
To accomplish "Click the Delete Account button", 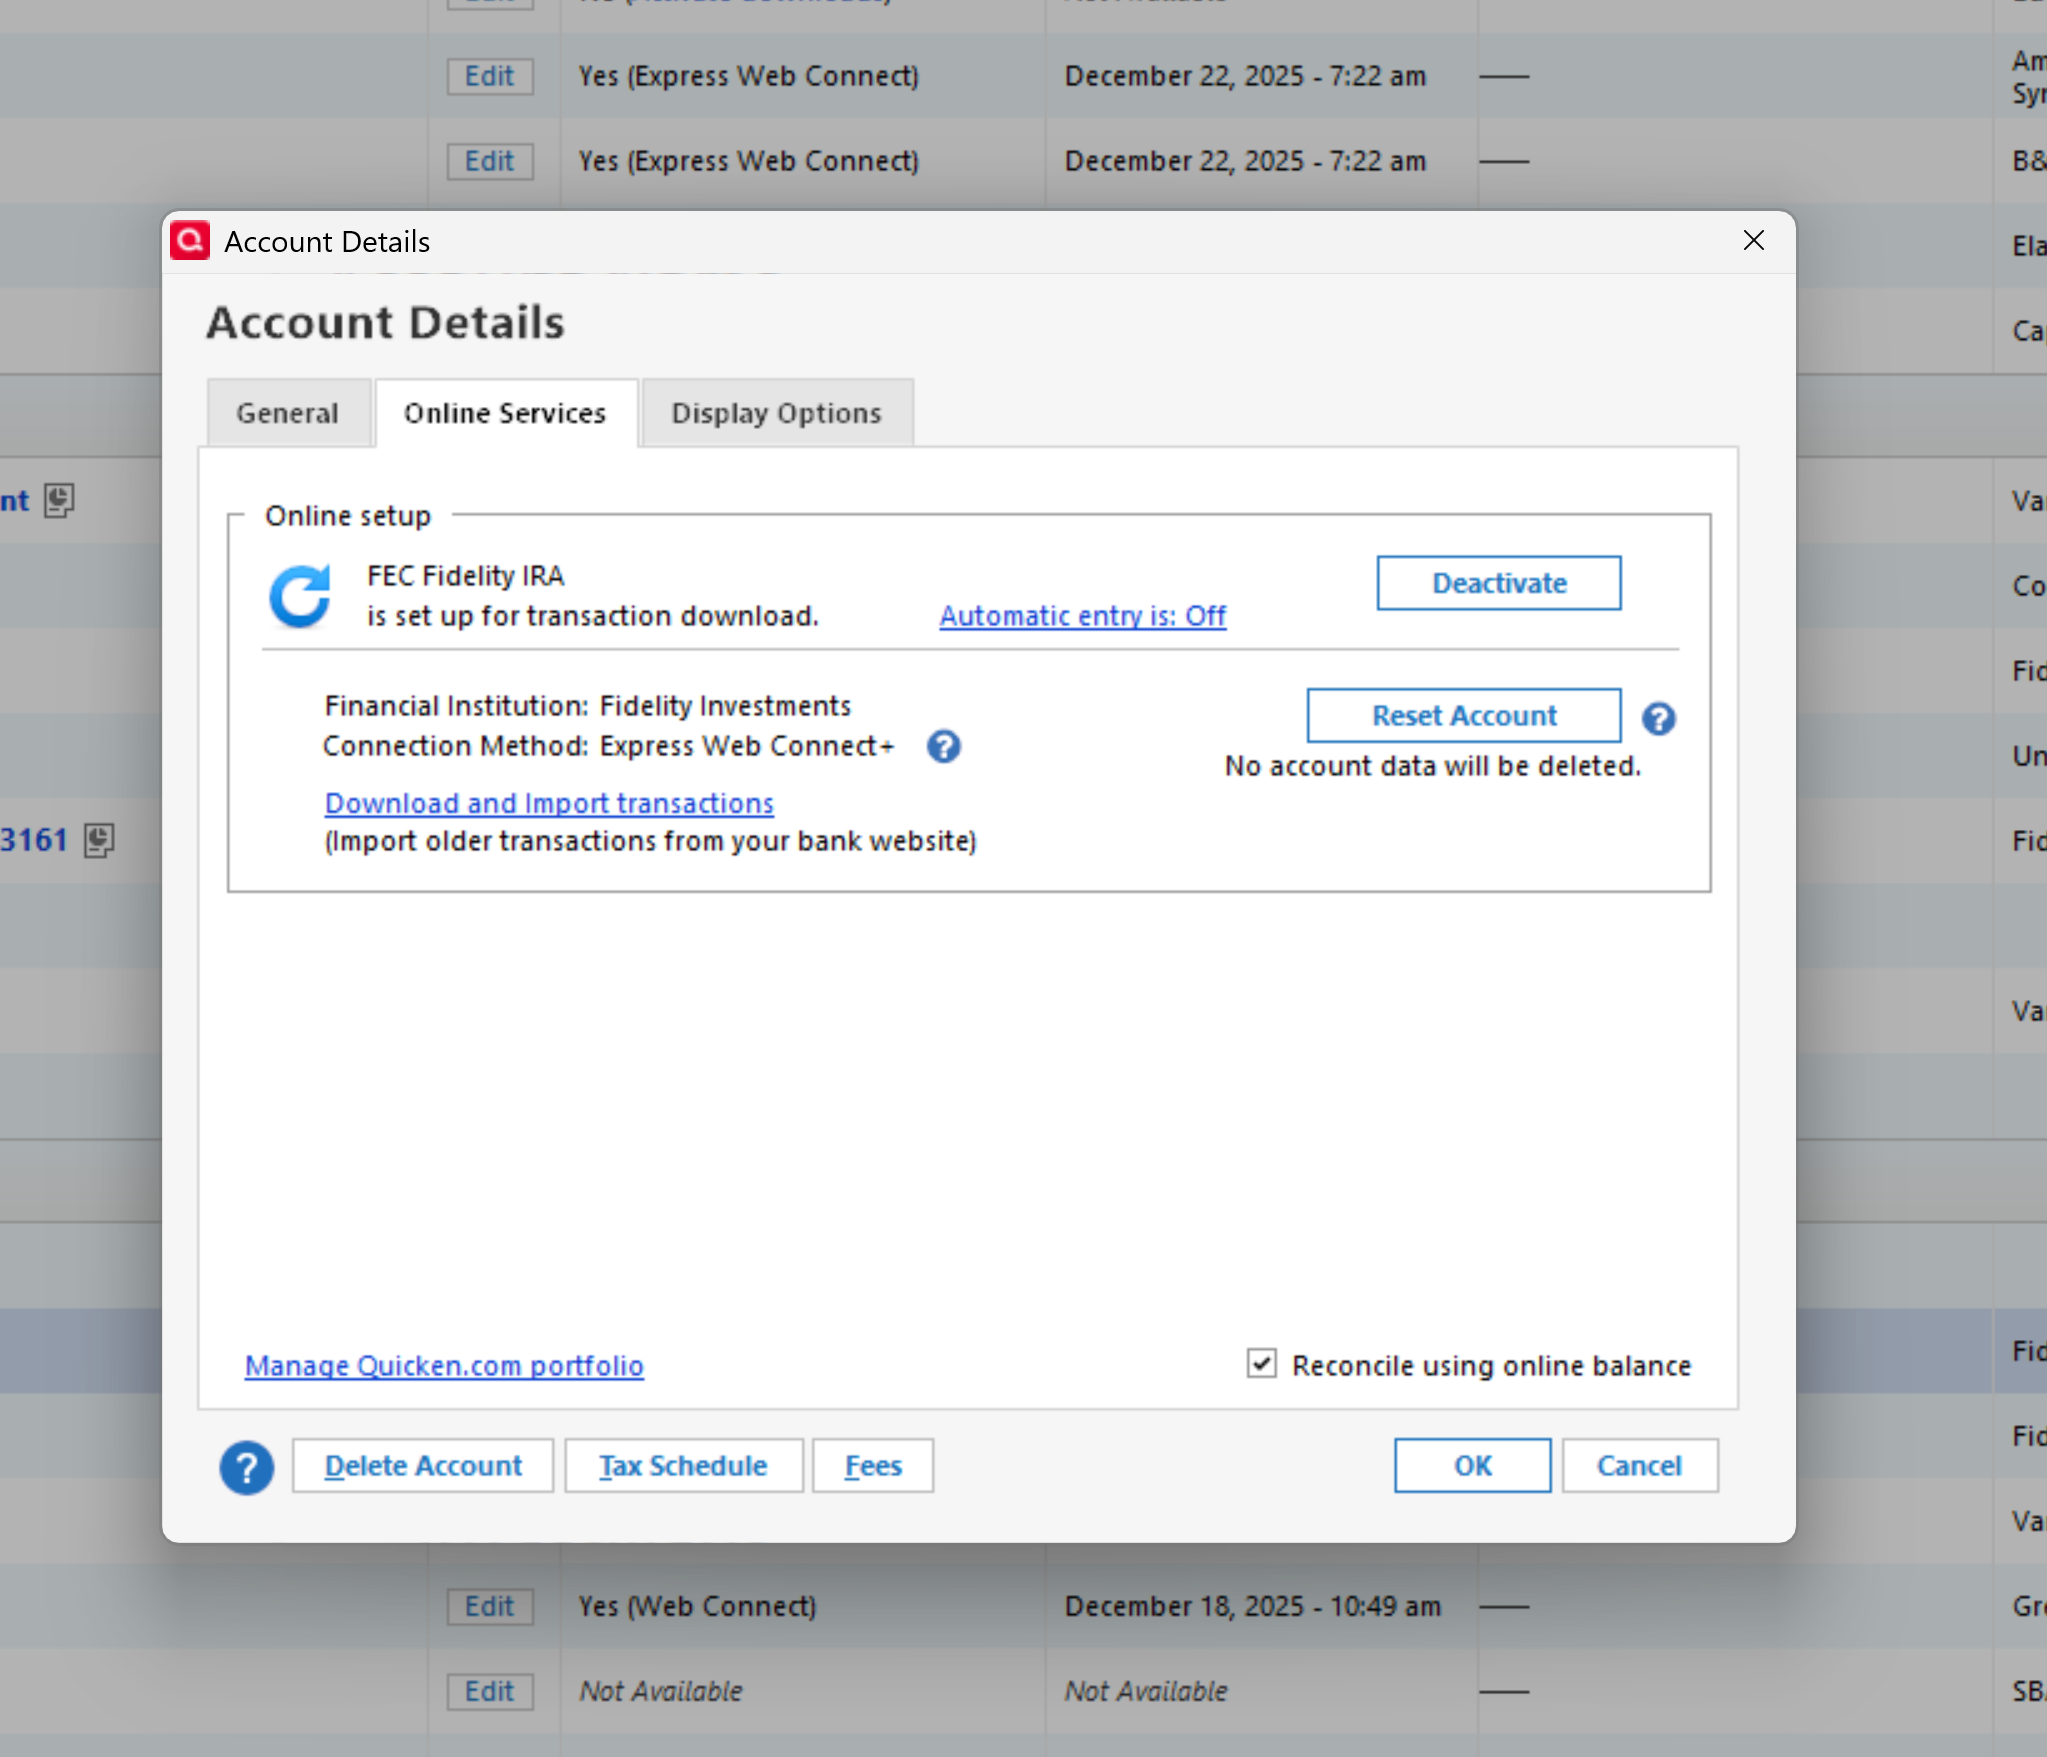I will 422,1466.
